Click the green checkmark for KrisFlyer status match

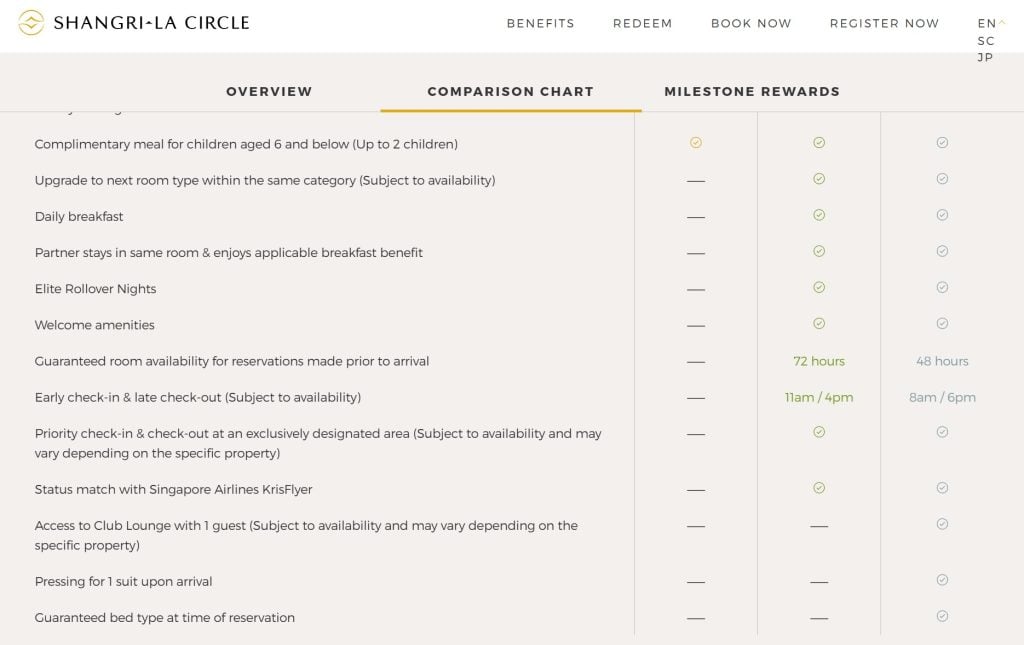pyautogui.click(x=819, y=488)
